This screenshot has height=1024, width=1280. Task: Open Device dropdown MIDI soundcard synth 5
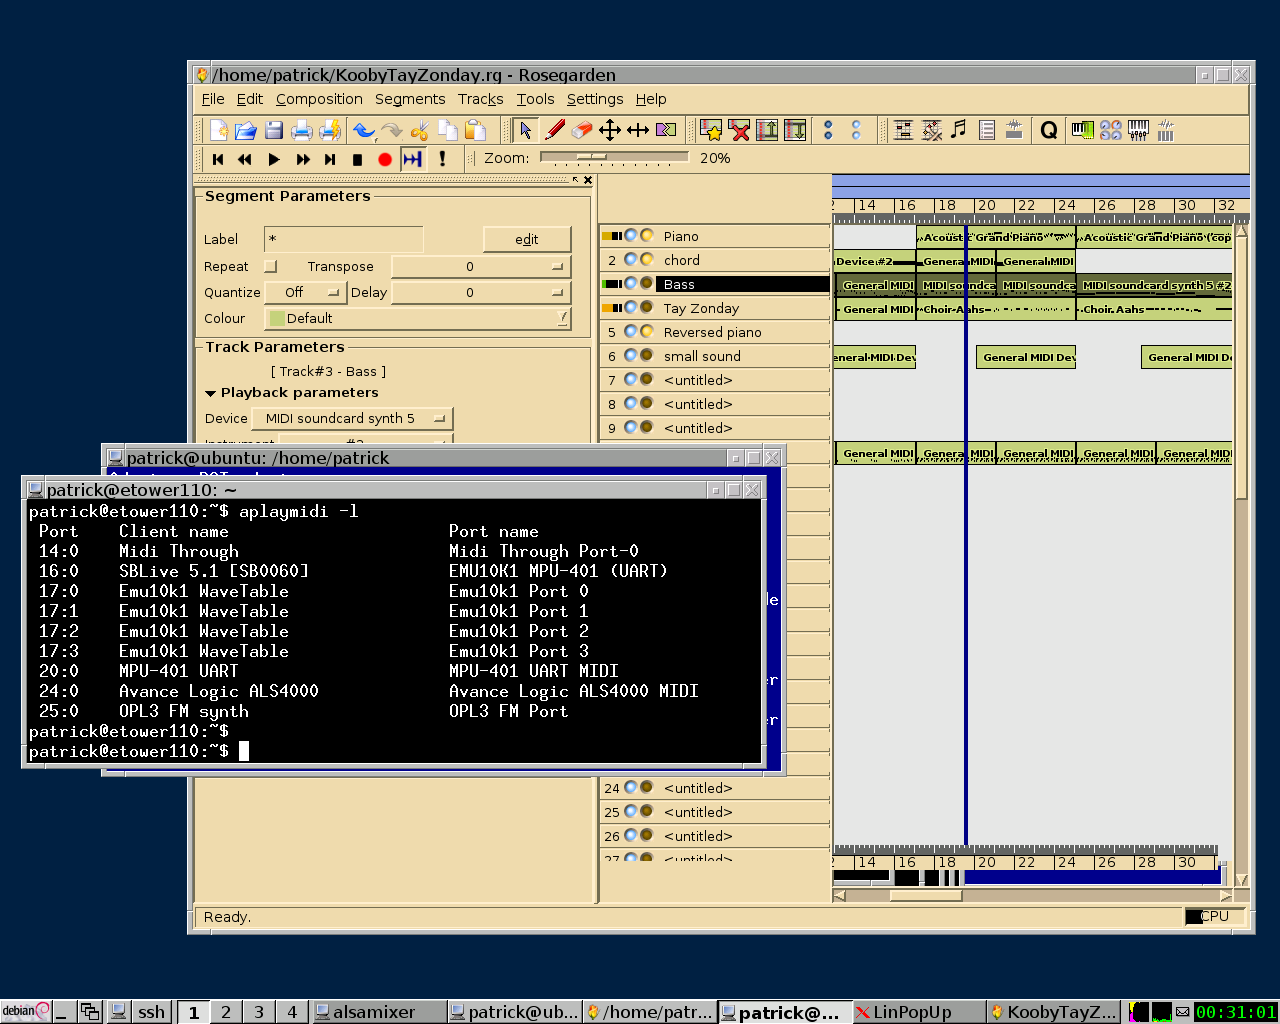[352, 418]
